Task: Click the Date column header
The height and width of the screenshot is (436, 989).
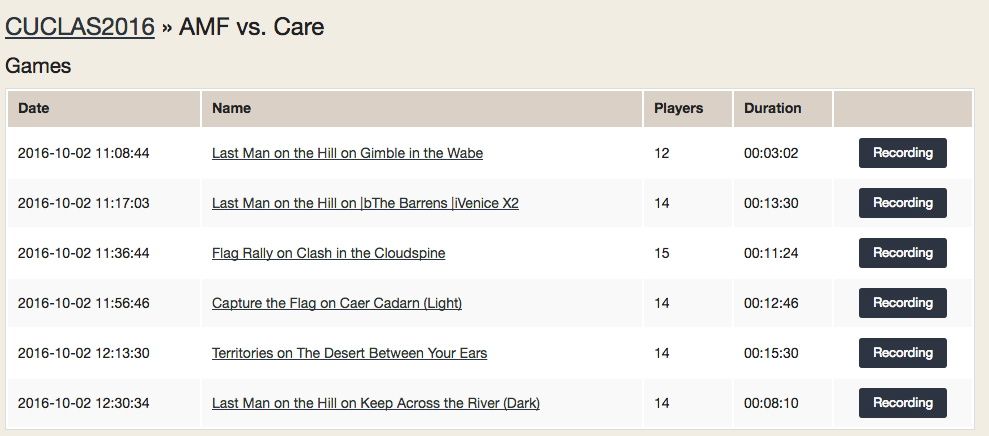Action: [x=33, y=108]
